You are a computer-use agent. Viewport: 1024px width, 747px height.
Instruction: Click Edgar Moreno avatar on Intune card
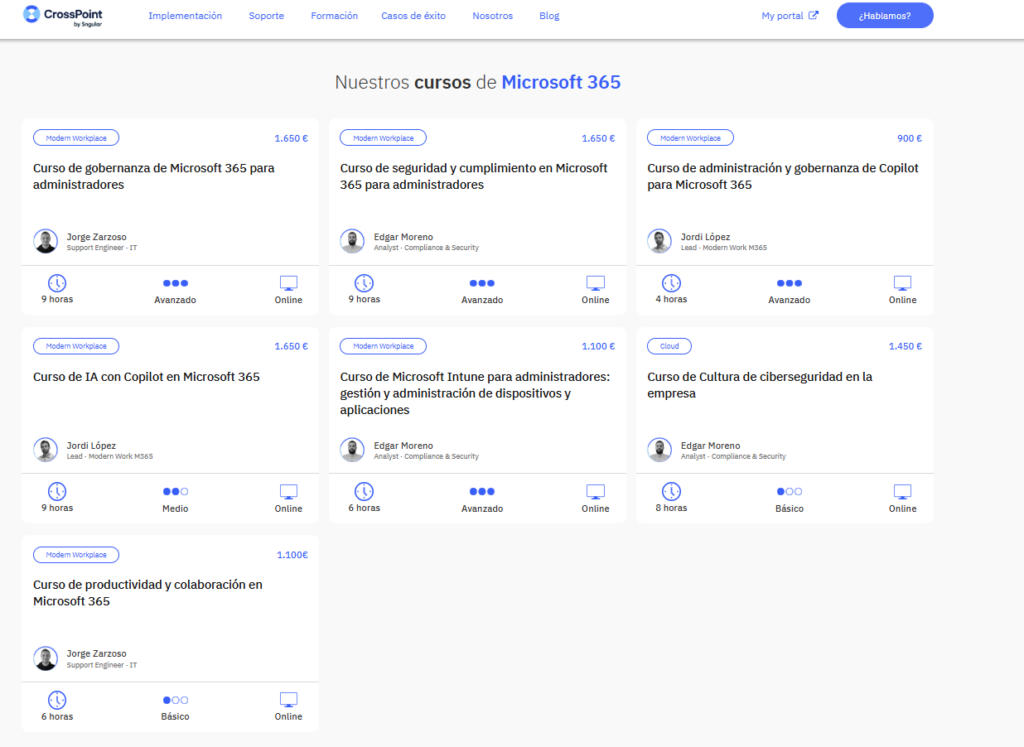pyautogui.click(x=353, y=450)
